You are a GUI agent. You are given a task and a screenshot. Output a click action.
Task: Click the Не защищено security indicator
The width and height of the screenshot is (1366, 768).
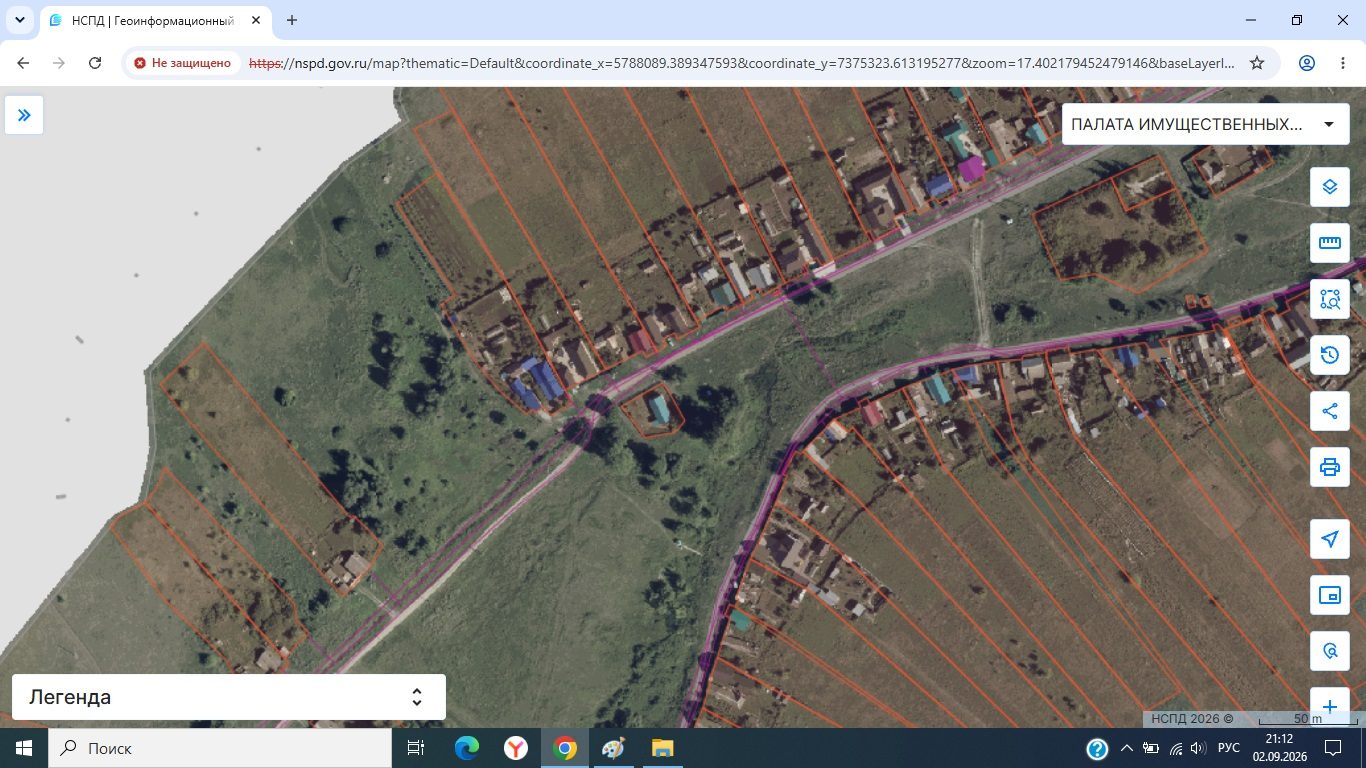(x=183, y=63)
